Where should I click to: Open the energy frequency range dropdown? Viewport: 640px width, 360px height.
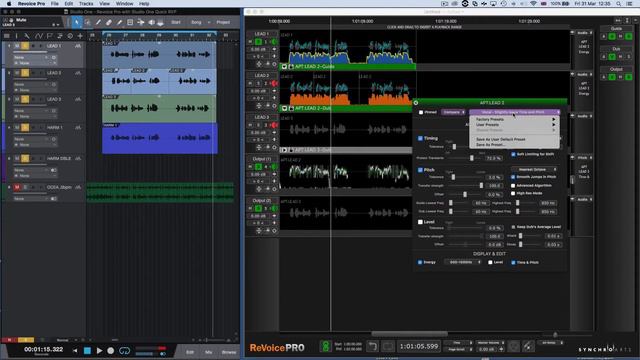point(463,262)
